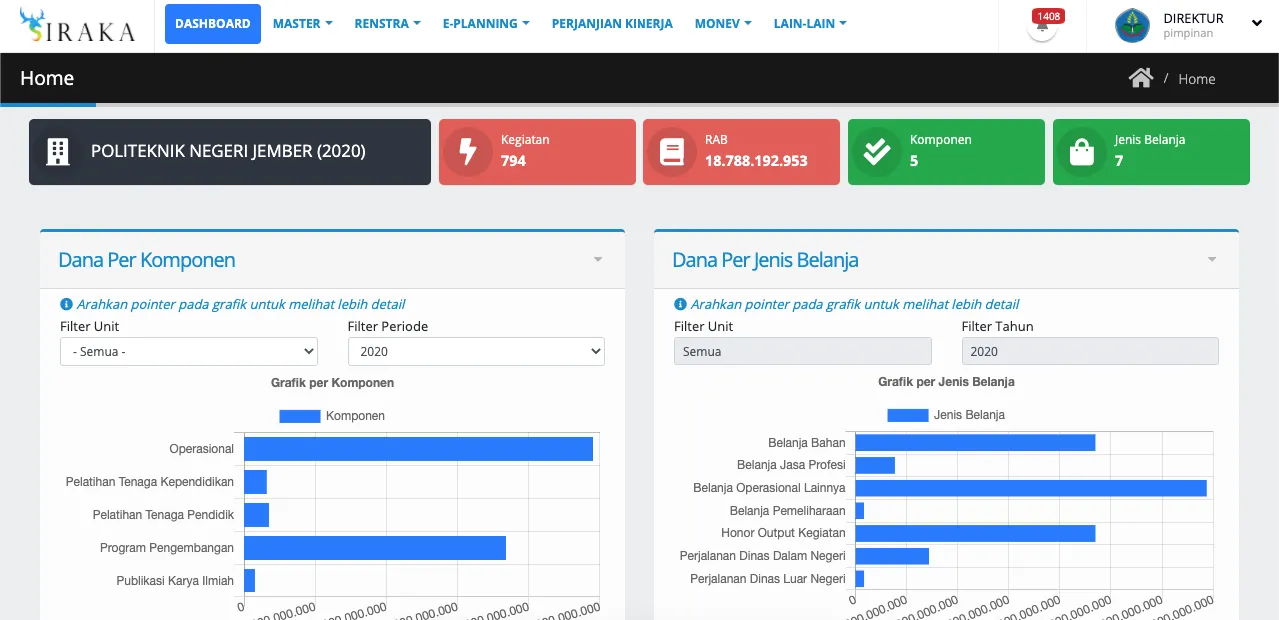Click the disabled Filter Tahun field showing 2020
The width and height of the screenshot is (1279, 620).
coord(1090,351)
